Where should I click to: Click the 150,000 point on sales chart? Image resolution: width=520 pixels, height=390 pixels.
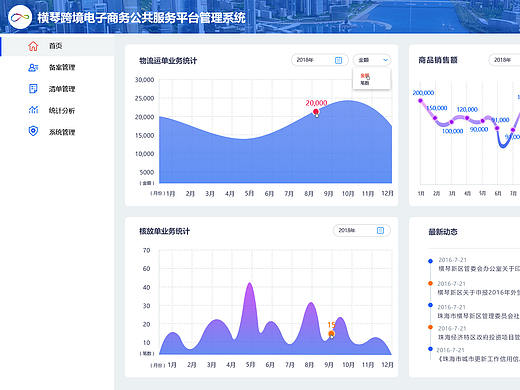[435, 118]
